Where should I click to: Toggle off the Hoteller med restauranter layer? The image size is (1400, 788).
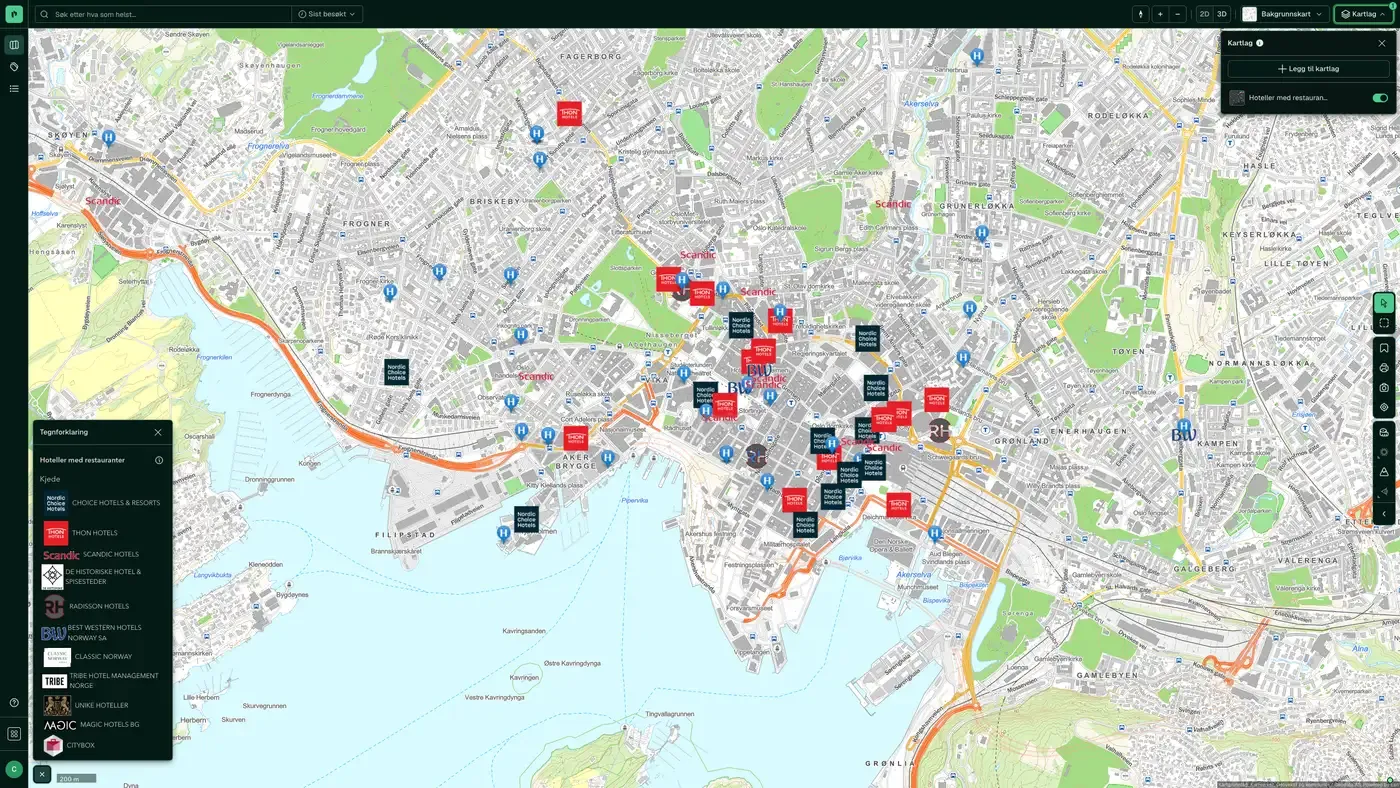coord(1380,98)
